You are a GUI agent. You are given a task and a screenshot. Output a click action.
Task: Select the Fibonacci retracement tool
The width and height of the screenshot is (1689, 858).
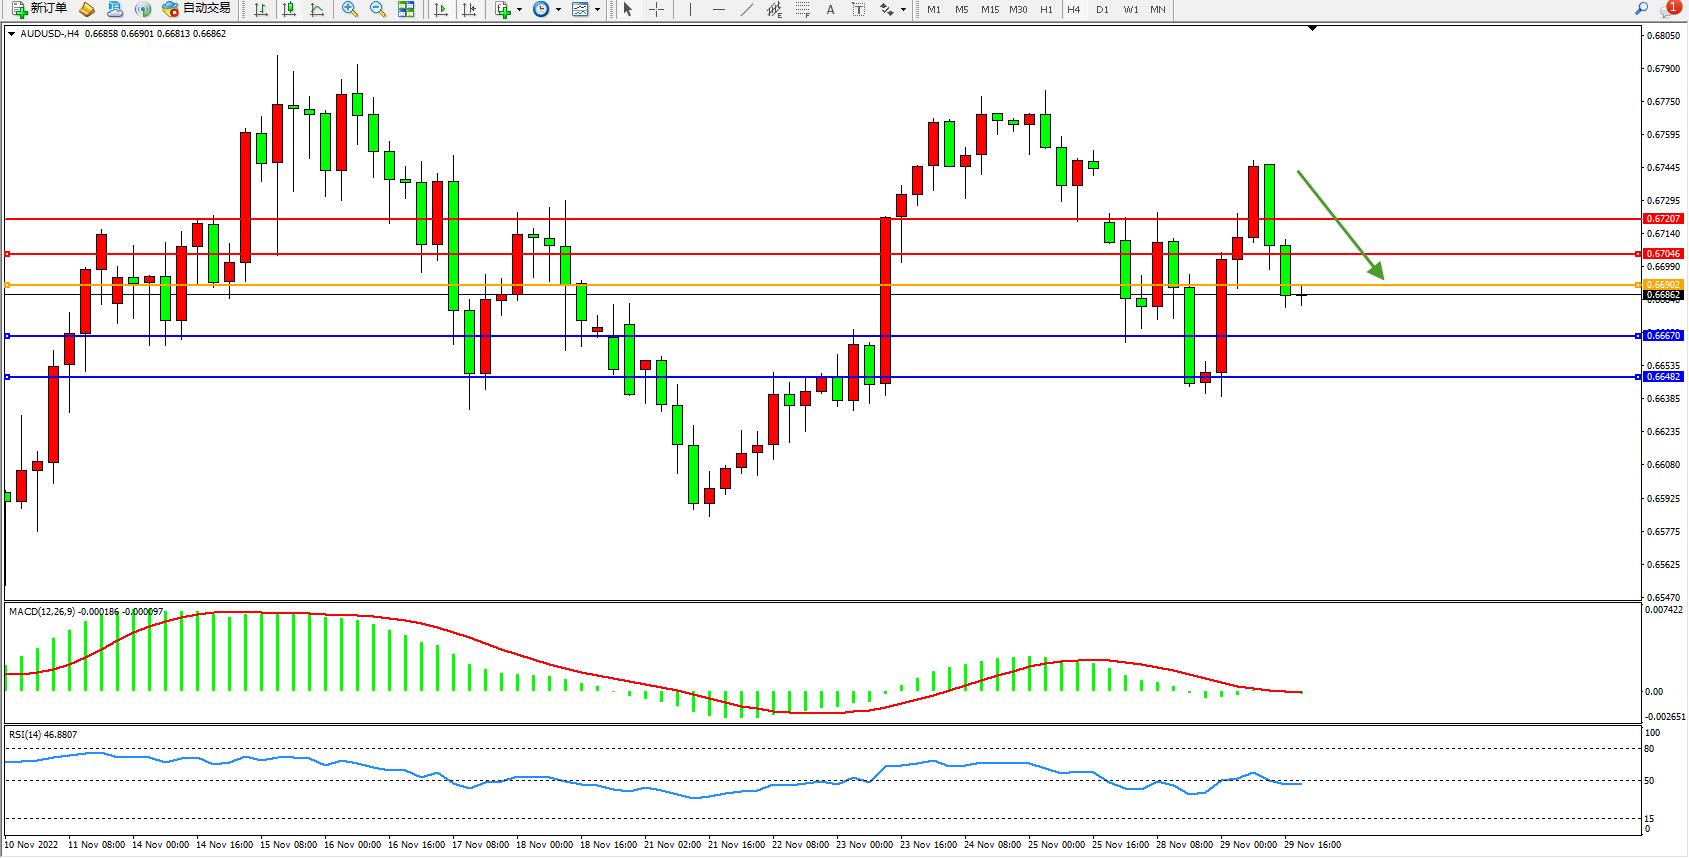click(x=802, y=9)
